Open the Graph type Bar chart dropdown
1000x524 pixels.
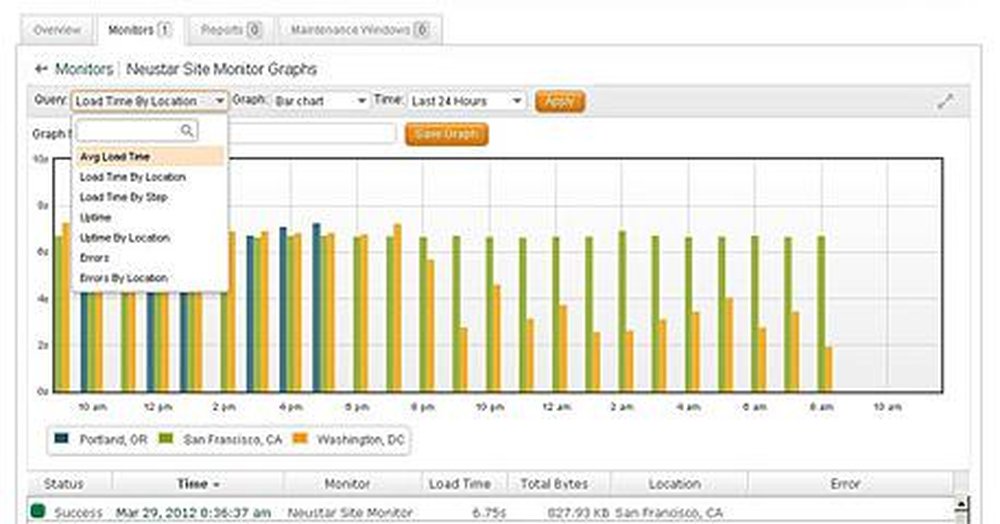point(320,101)
